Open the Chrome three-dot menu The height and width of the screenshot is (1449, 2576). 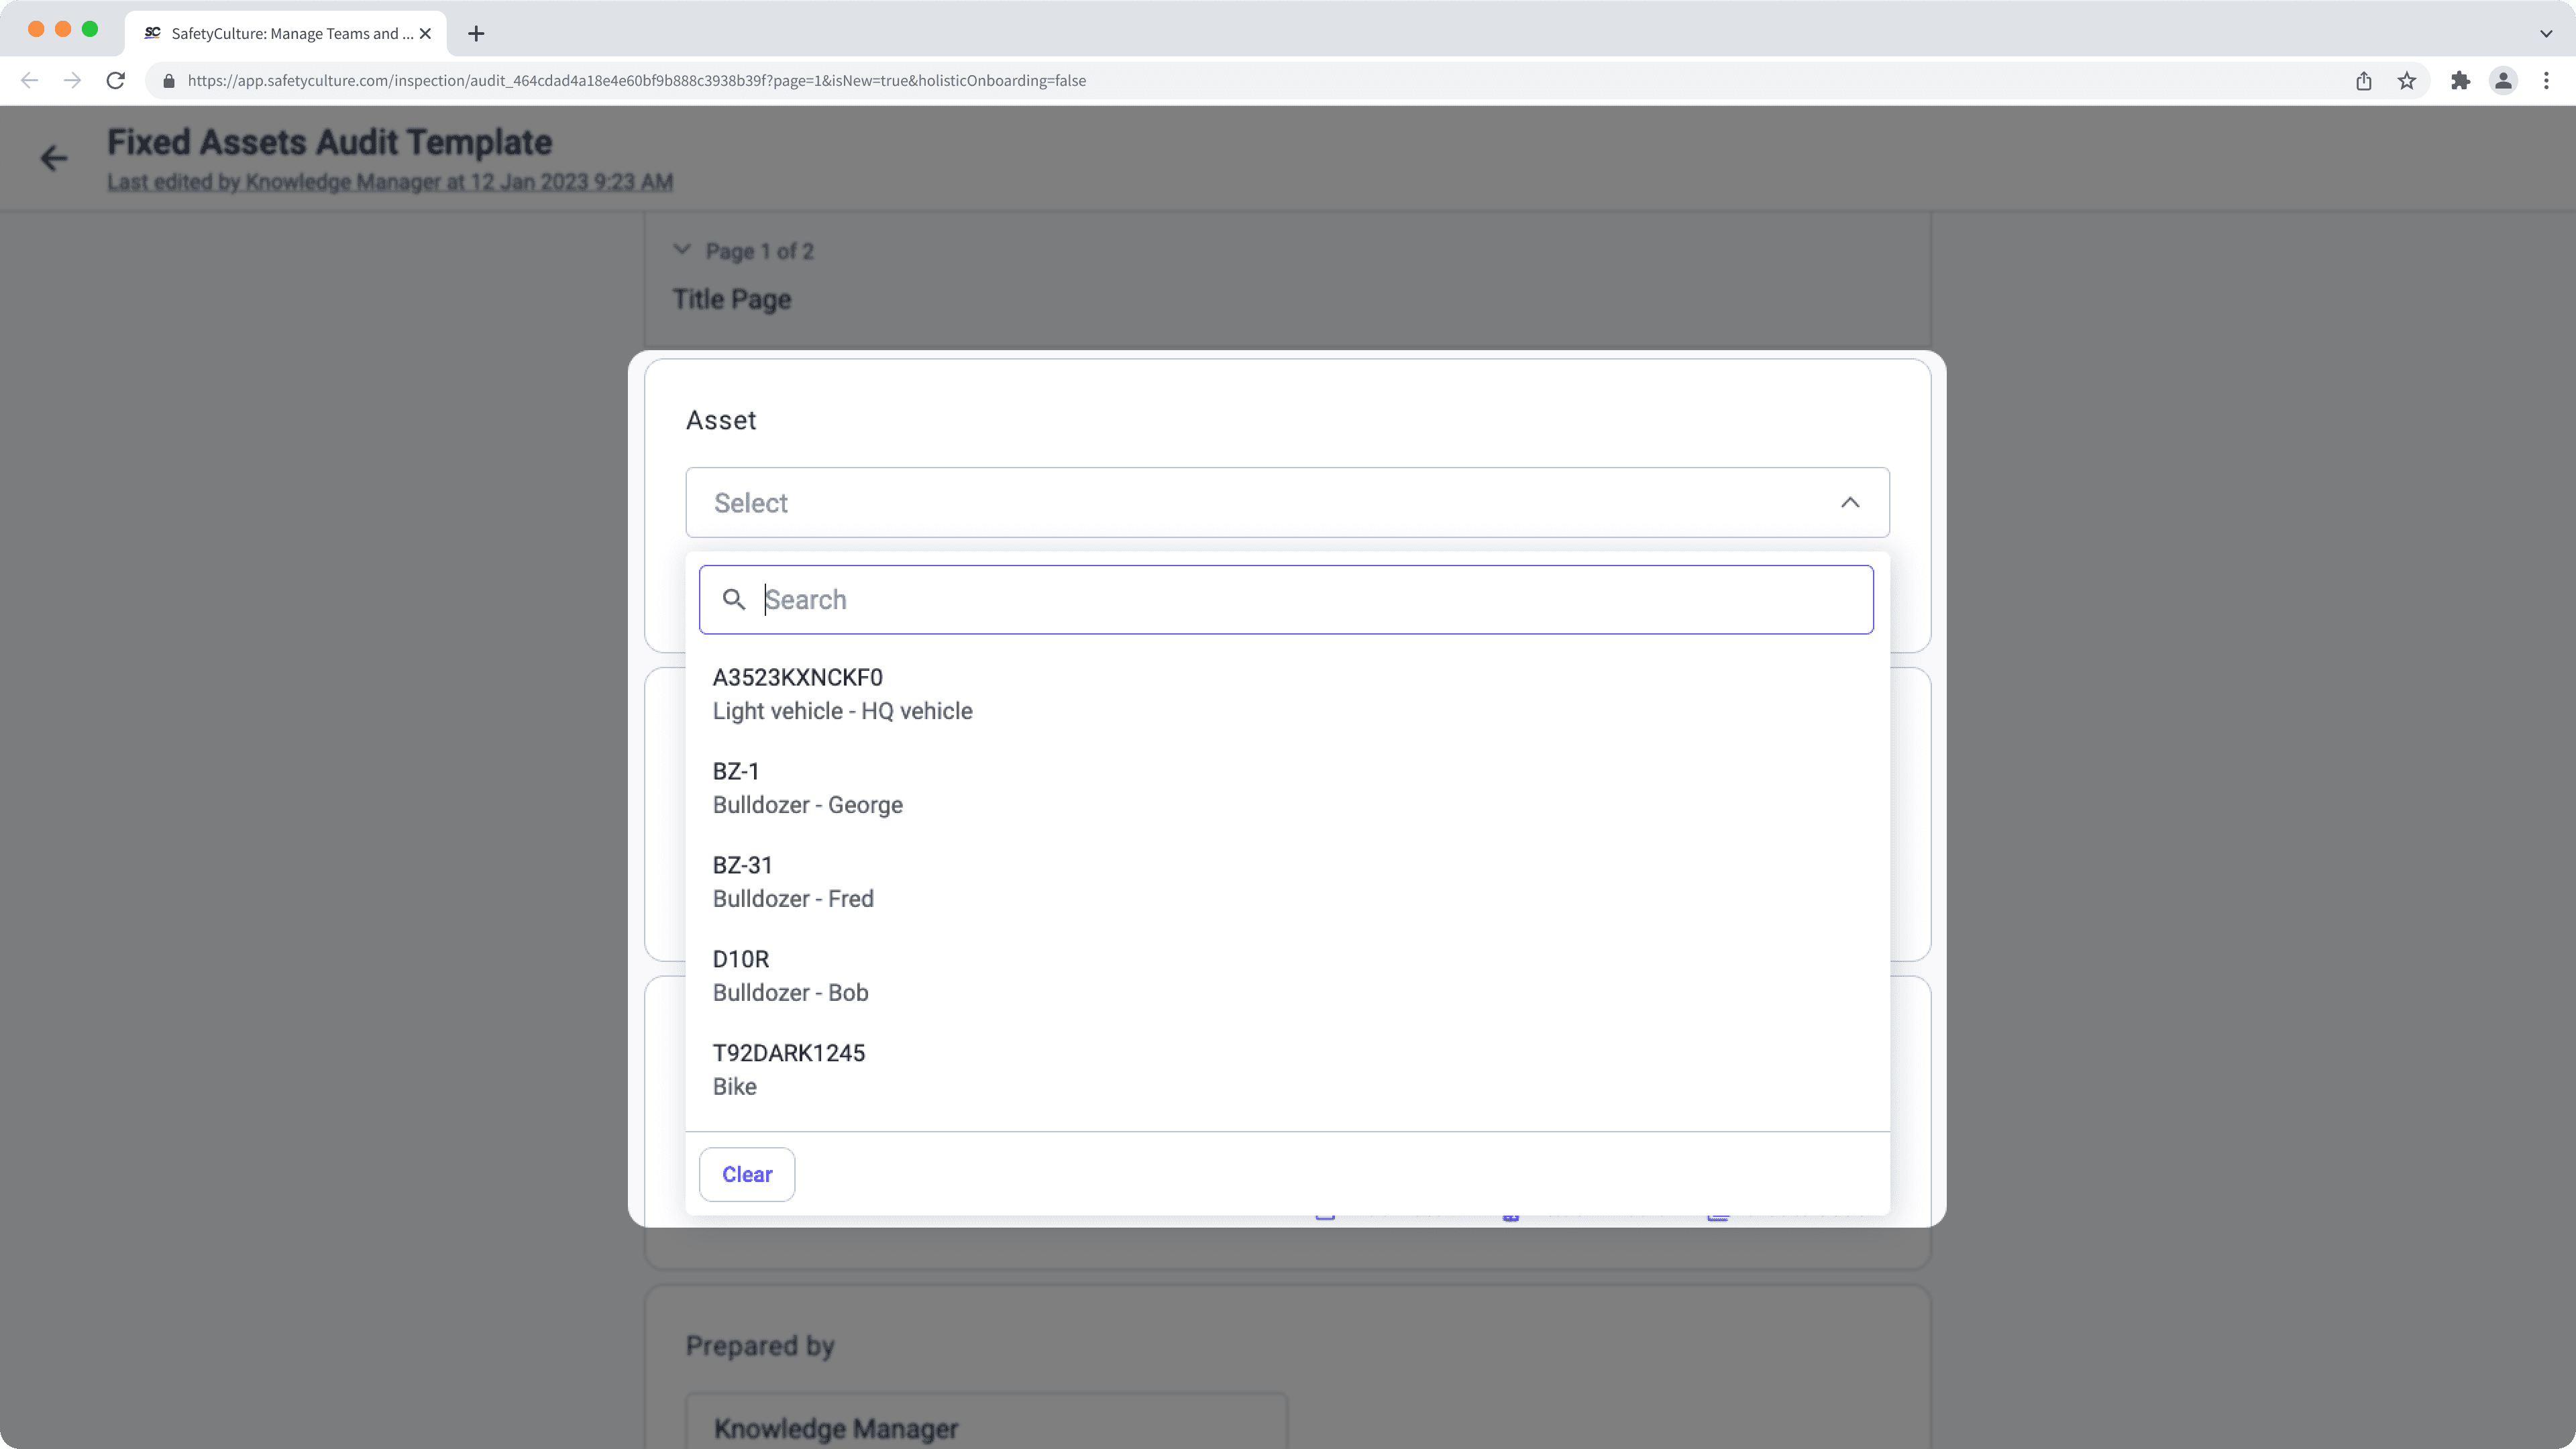[2547, 80]
